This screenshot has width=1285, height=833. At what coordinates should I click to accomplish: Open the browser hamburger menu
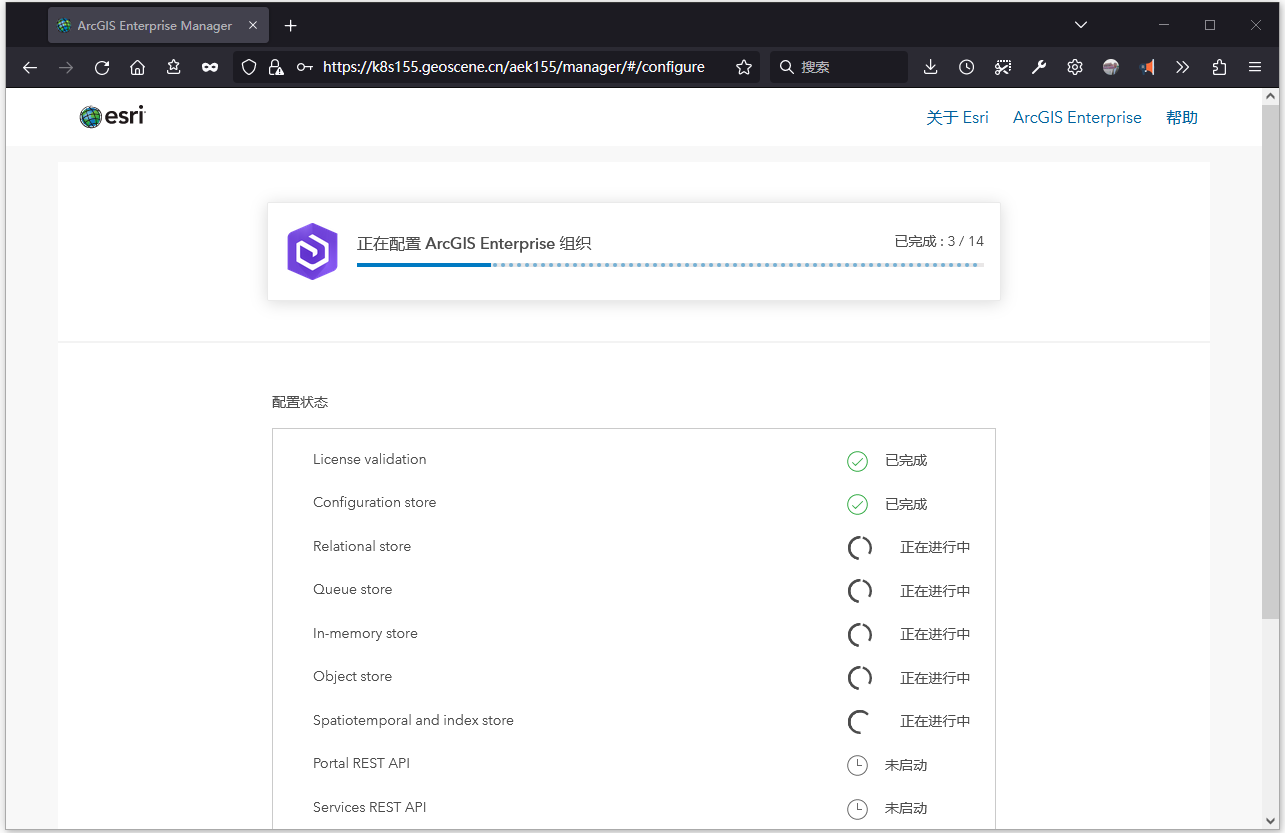pyautogui.click(x=1255, y=67)
